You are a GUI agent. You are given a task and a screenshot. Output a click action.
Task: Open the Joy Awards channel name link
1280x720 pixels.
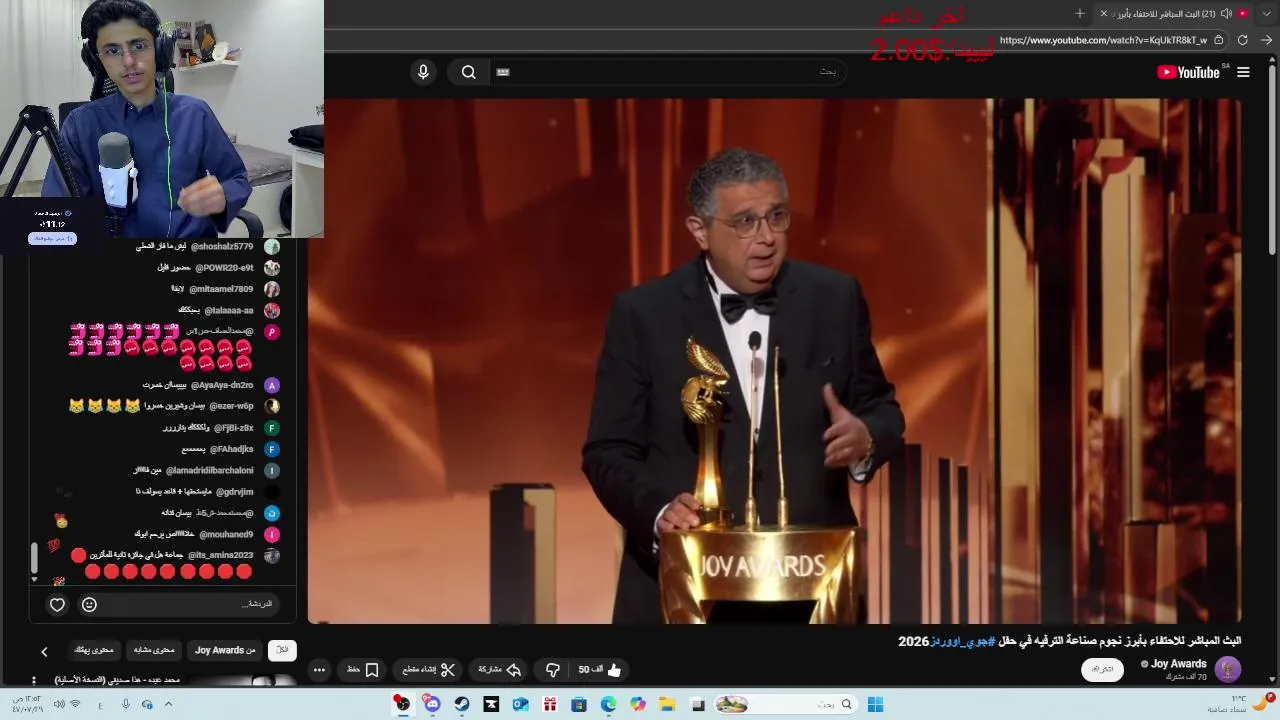pos(1179,664)
